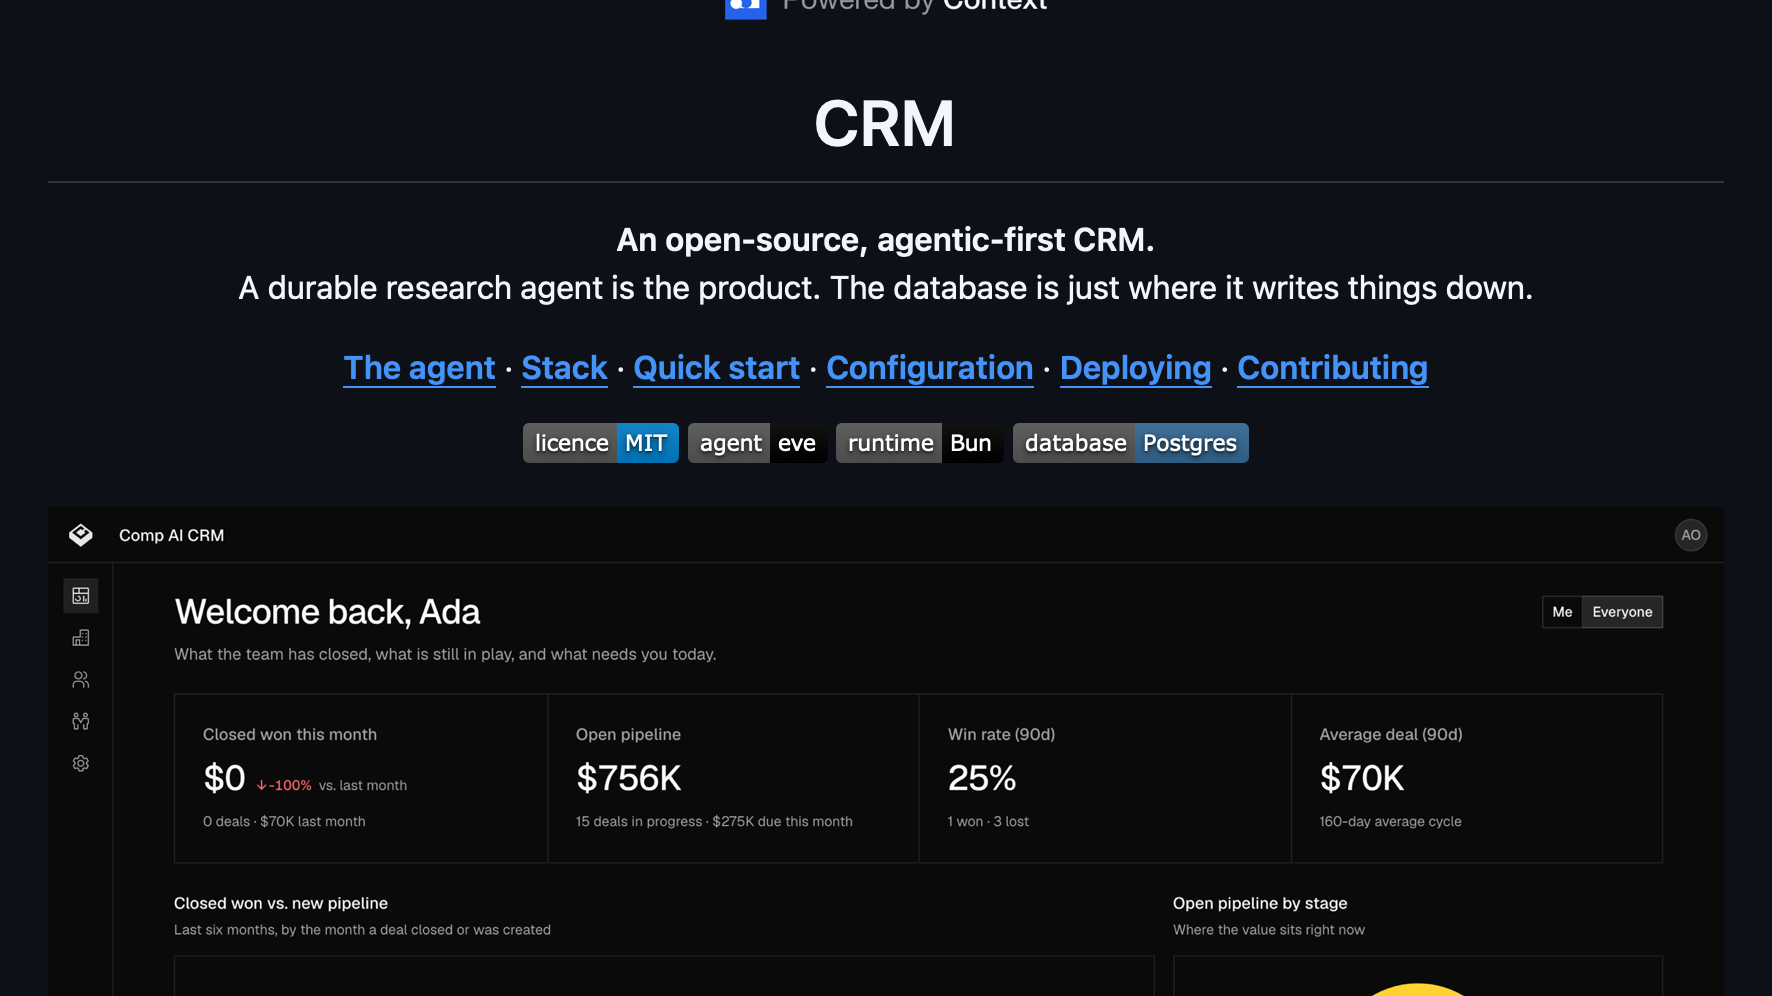1772x996 pixels.
Task: Open the Configuration section link
Action: click(930, 368)
